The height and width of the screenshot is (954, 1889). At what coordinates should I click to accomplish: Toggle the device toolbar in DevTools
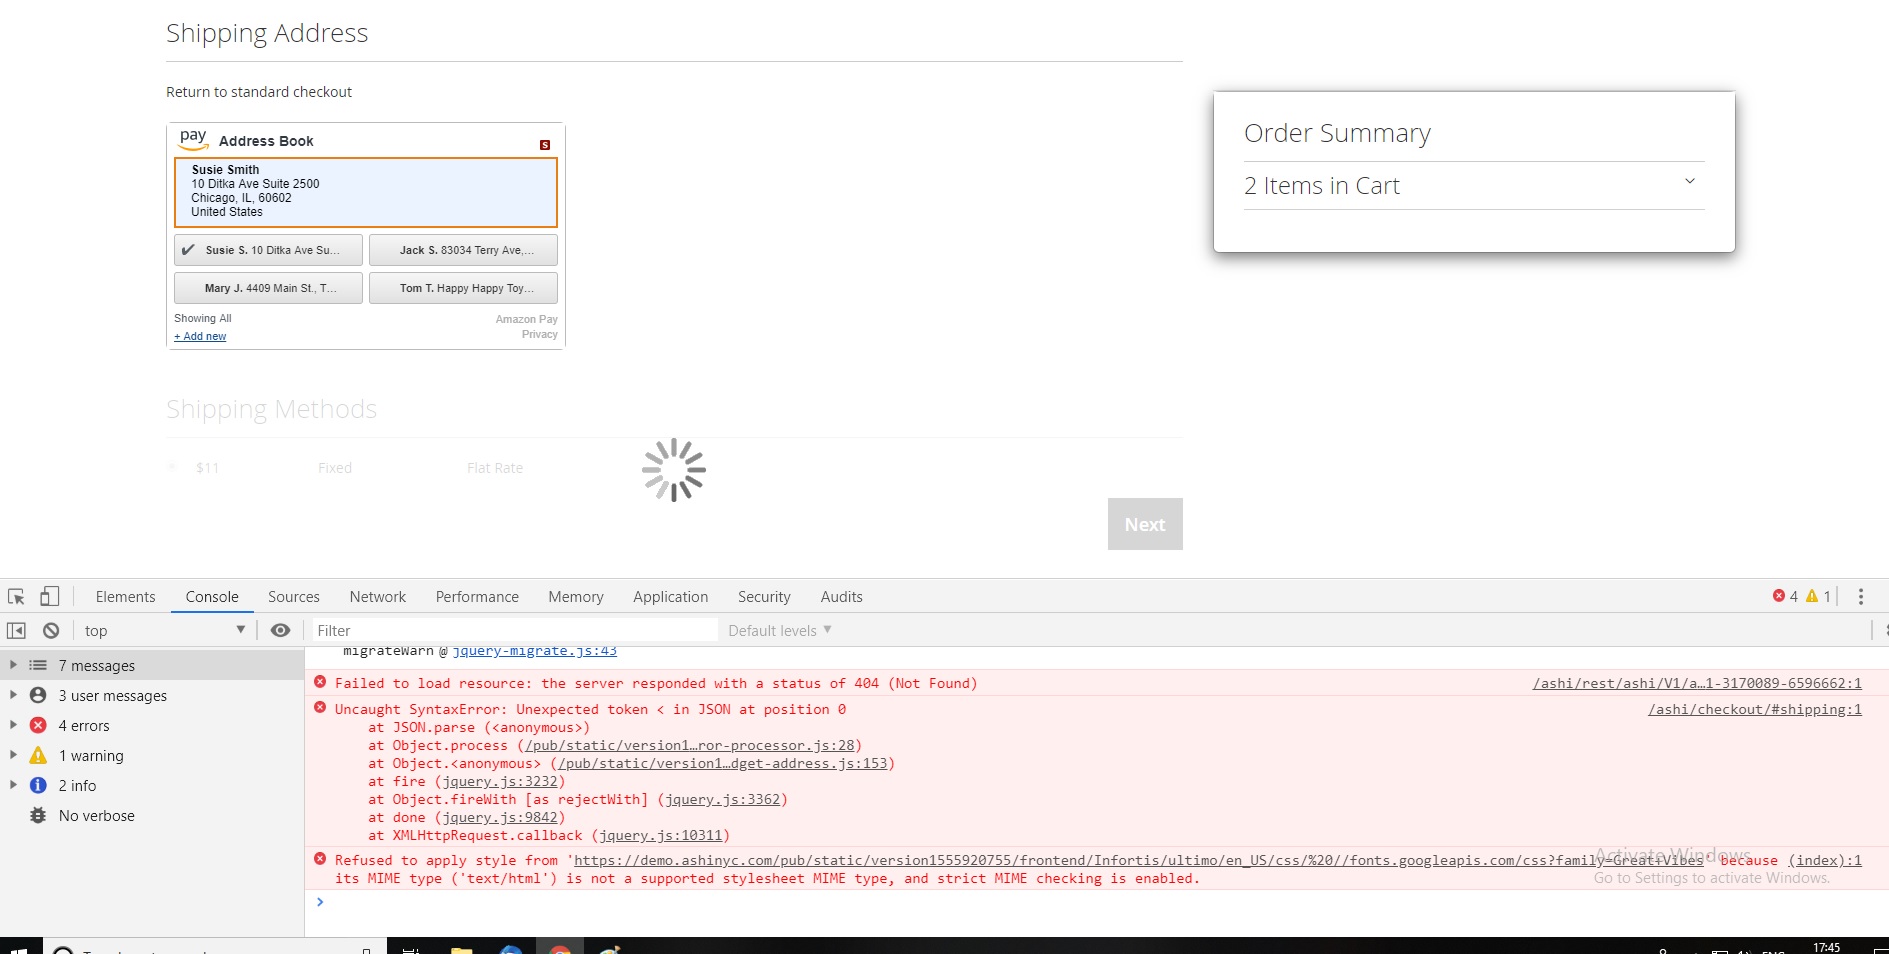click(x=48, y=596)
